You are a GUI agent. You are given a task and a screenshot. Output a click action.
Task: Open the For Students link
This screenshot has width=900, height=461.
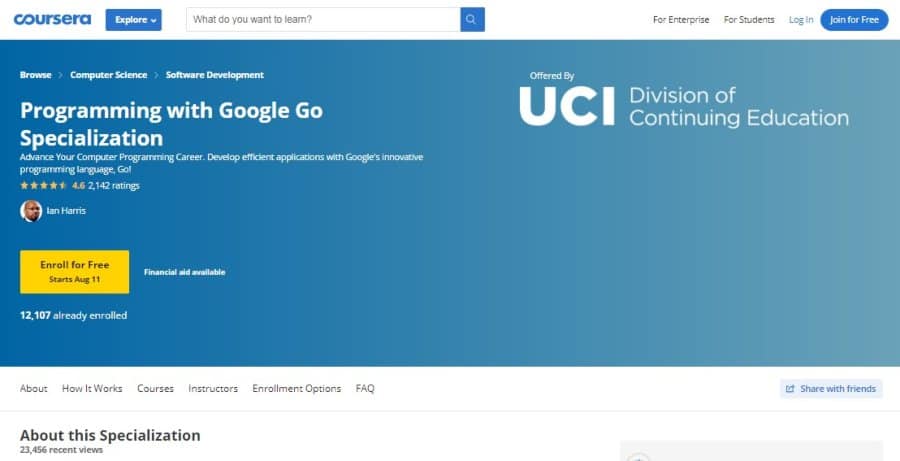click(x=749, y=20)
